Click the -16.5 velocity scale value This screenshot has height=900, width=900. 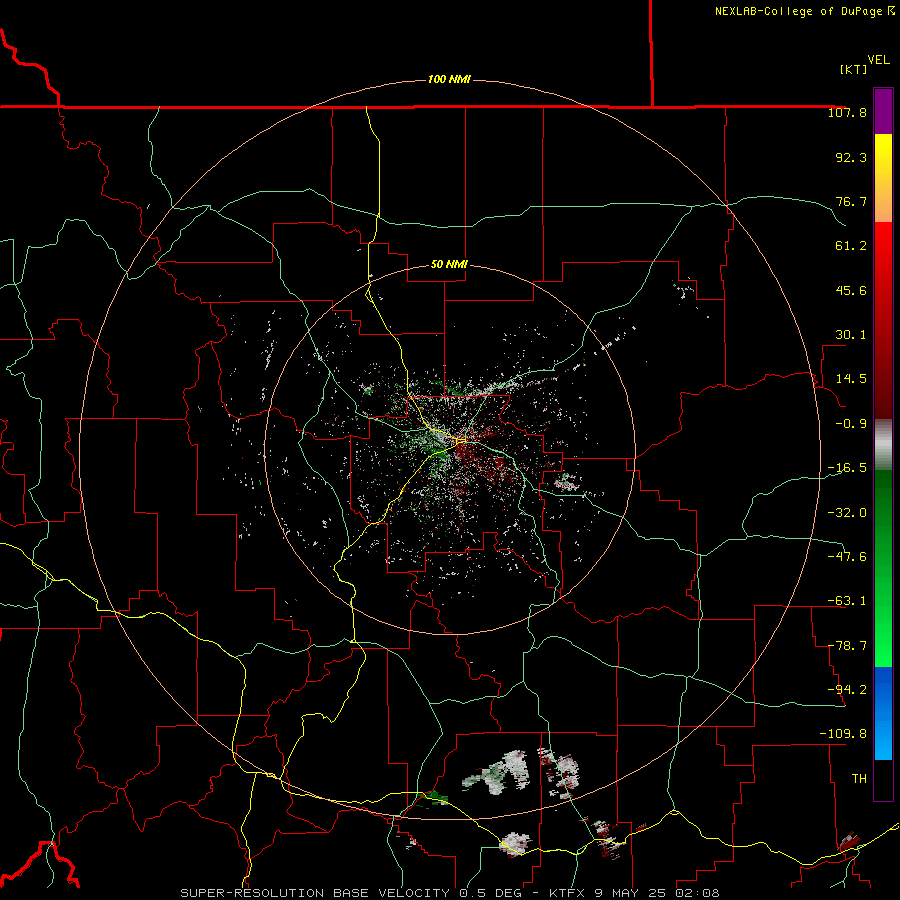[847, 468]
